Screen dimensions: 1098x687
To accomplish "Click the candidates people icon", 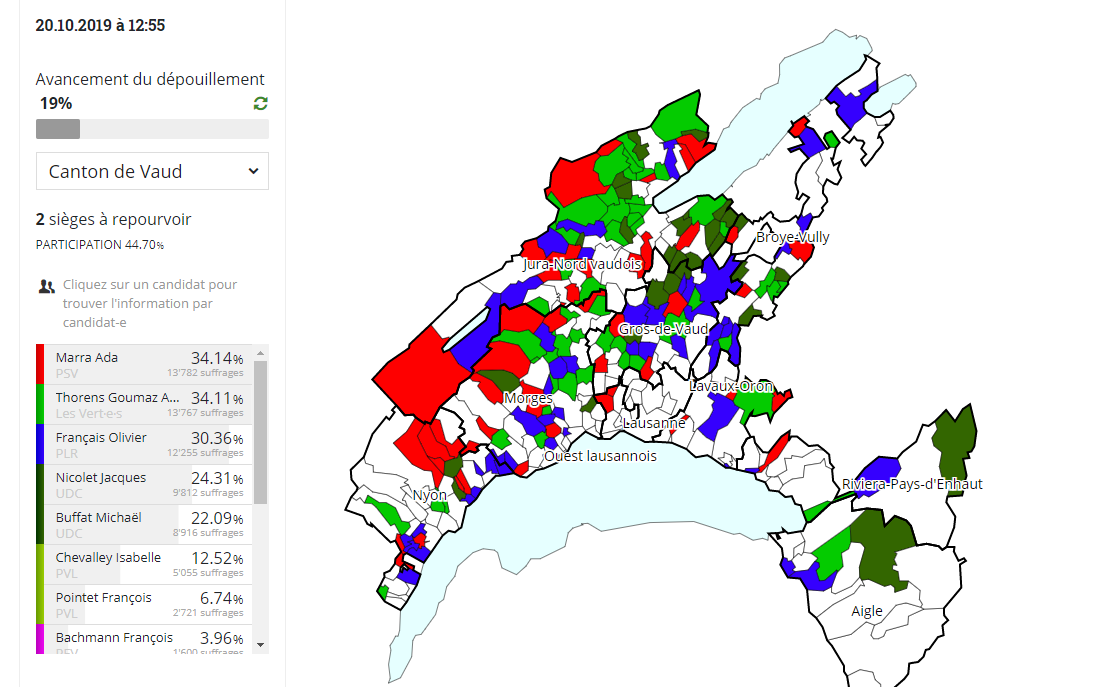I will [46, 286].
